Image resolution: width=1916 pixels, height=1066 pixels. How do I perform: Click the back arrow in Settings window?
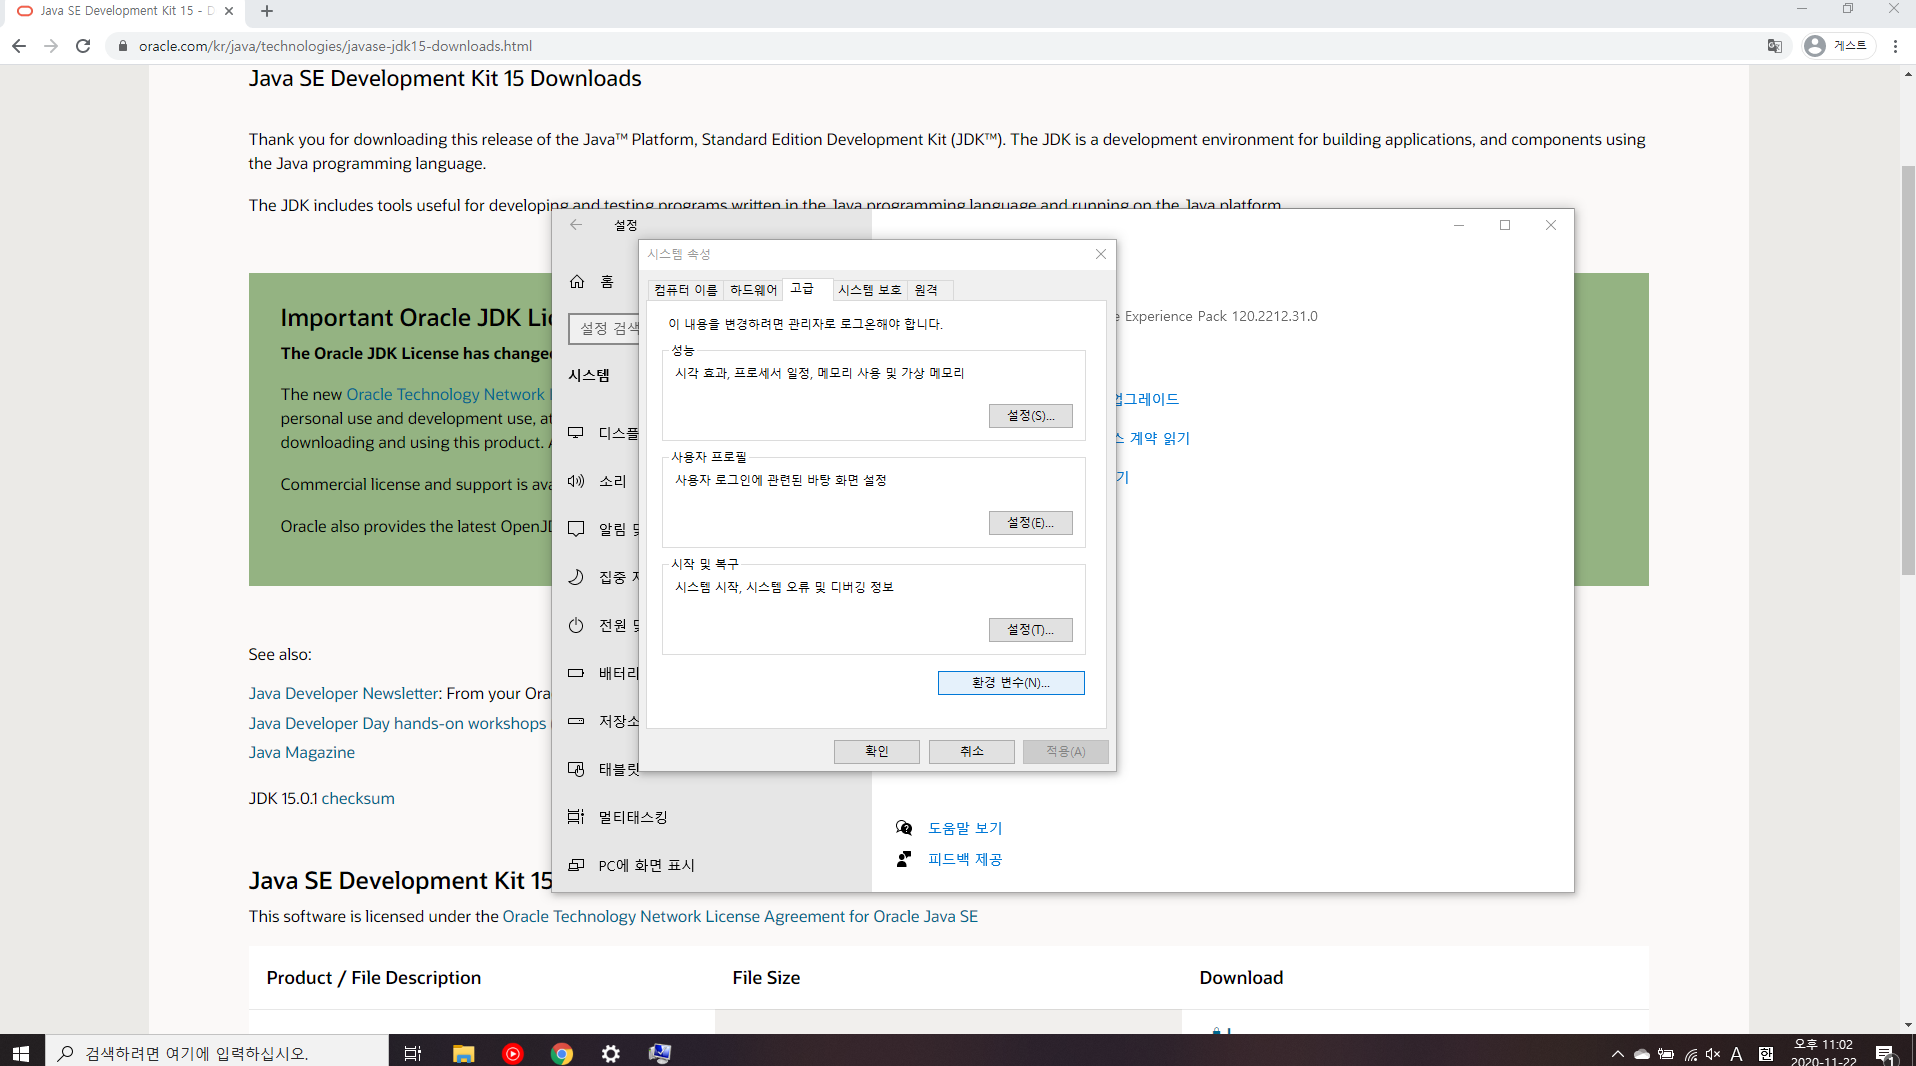(x=576, y=225)
